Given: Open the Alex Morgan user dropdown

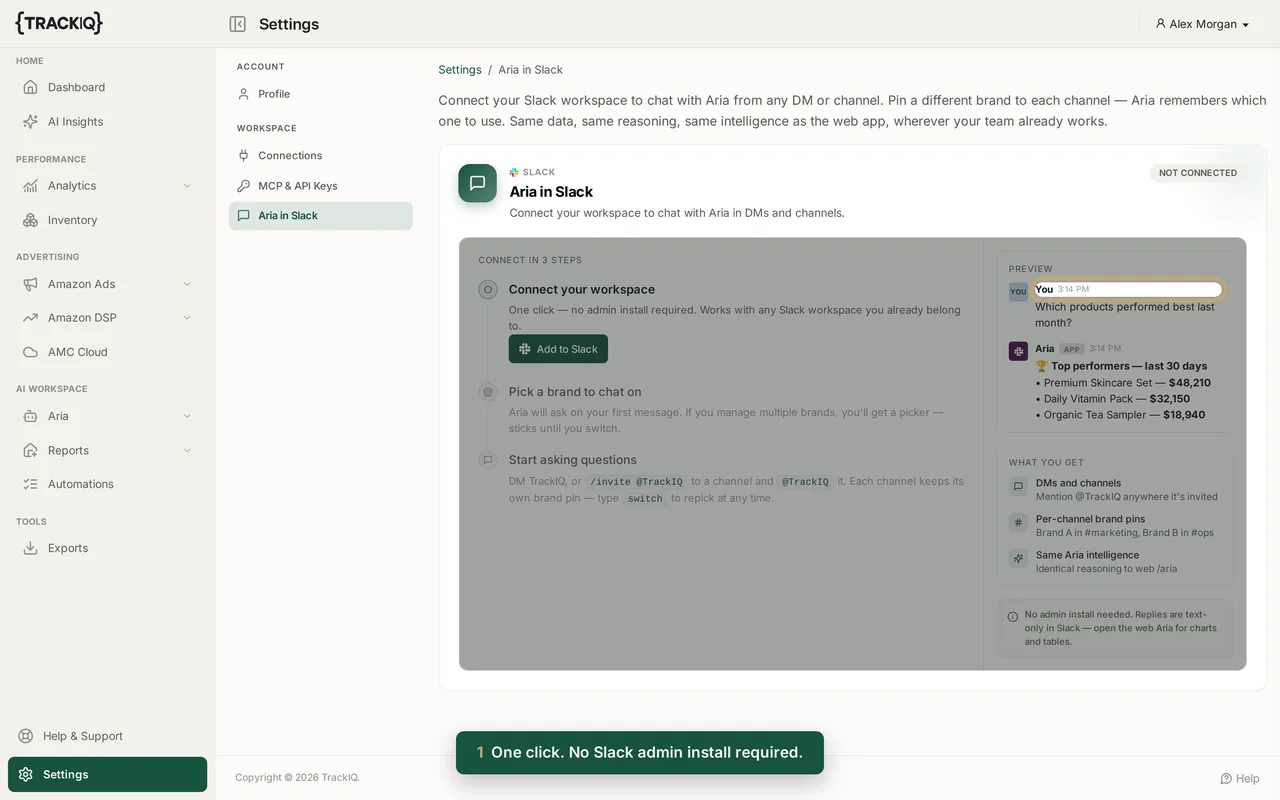Looking at the screenshot, I should 1202,24.
